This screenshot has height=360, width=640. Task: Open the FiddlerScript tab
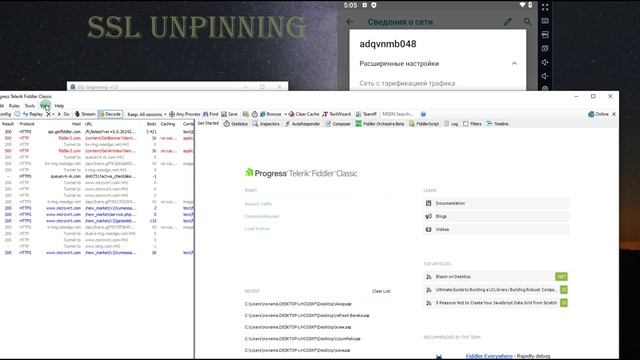click(x=424, y=124)
